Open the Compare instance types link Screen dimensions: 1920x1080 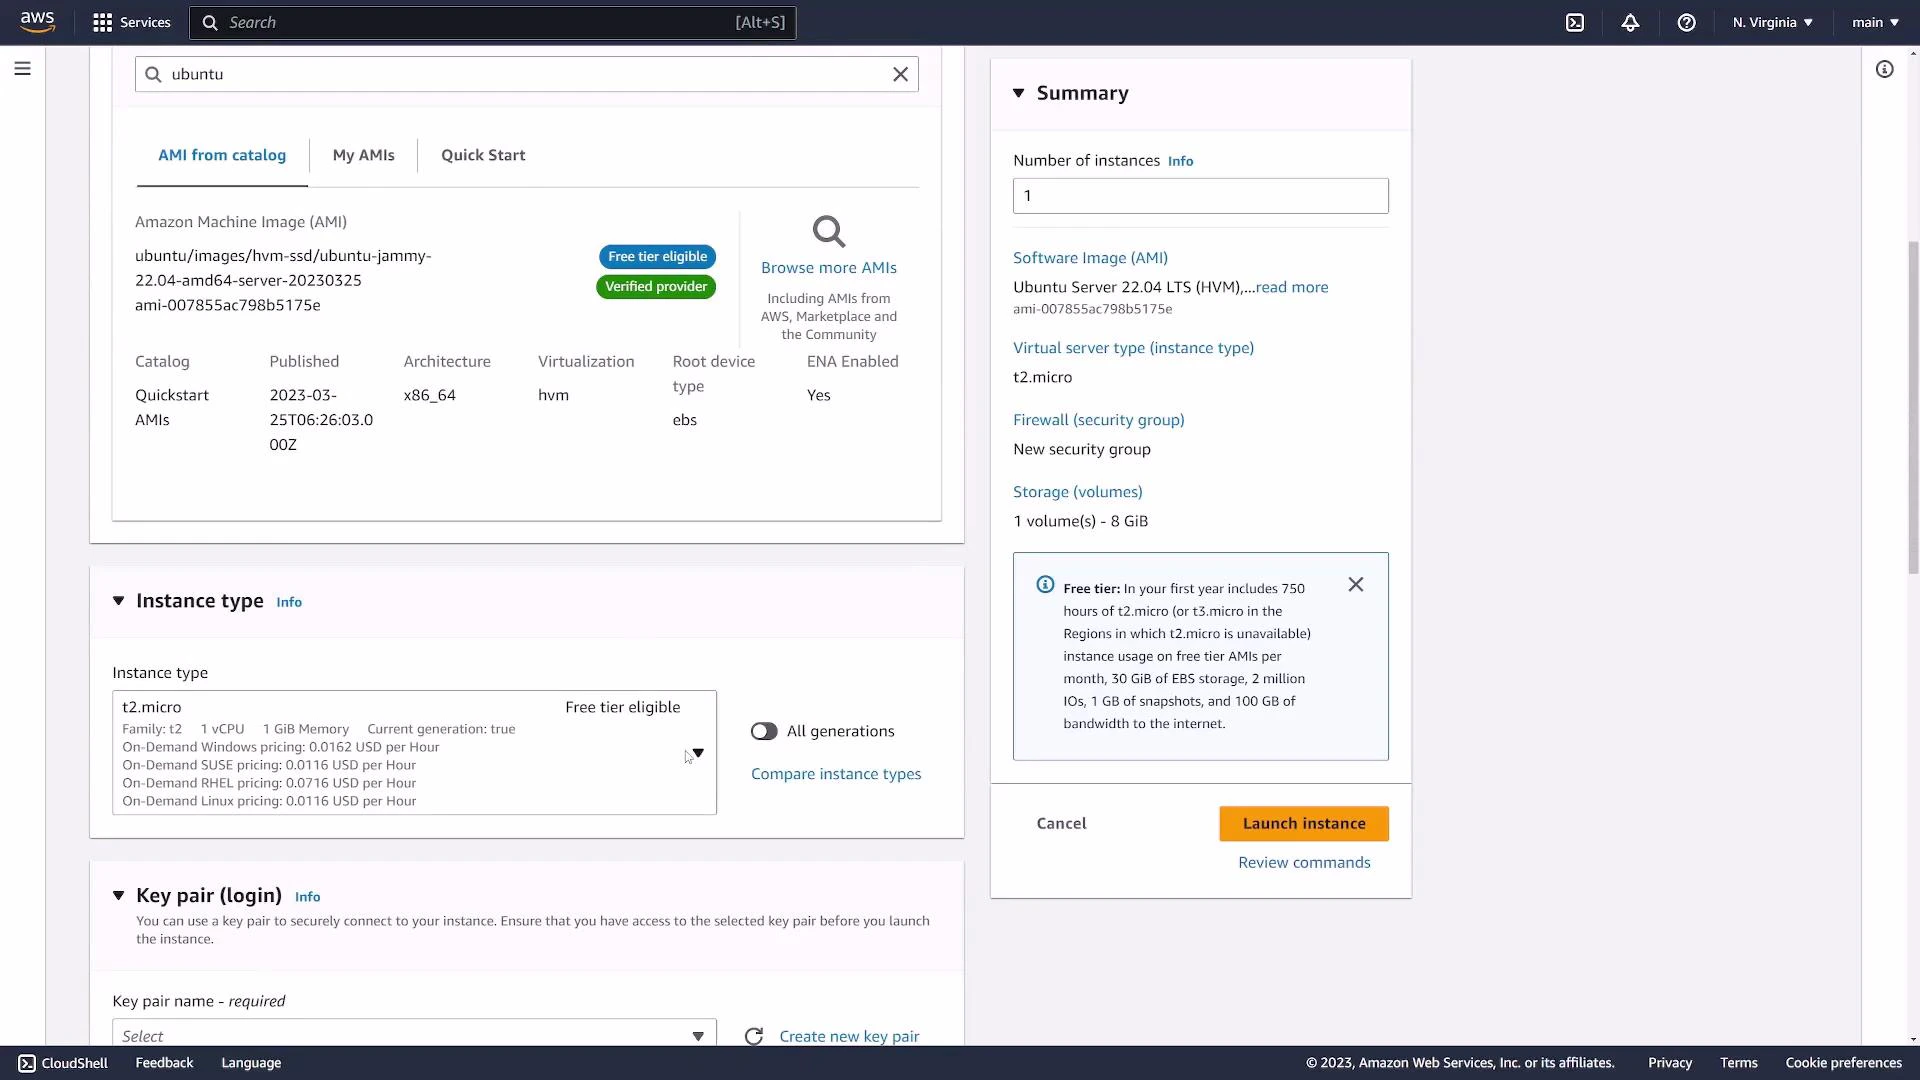coord(836,773)
